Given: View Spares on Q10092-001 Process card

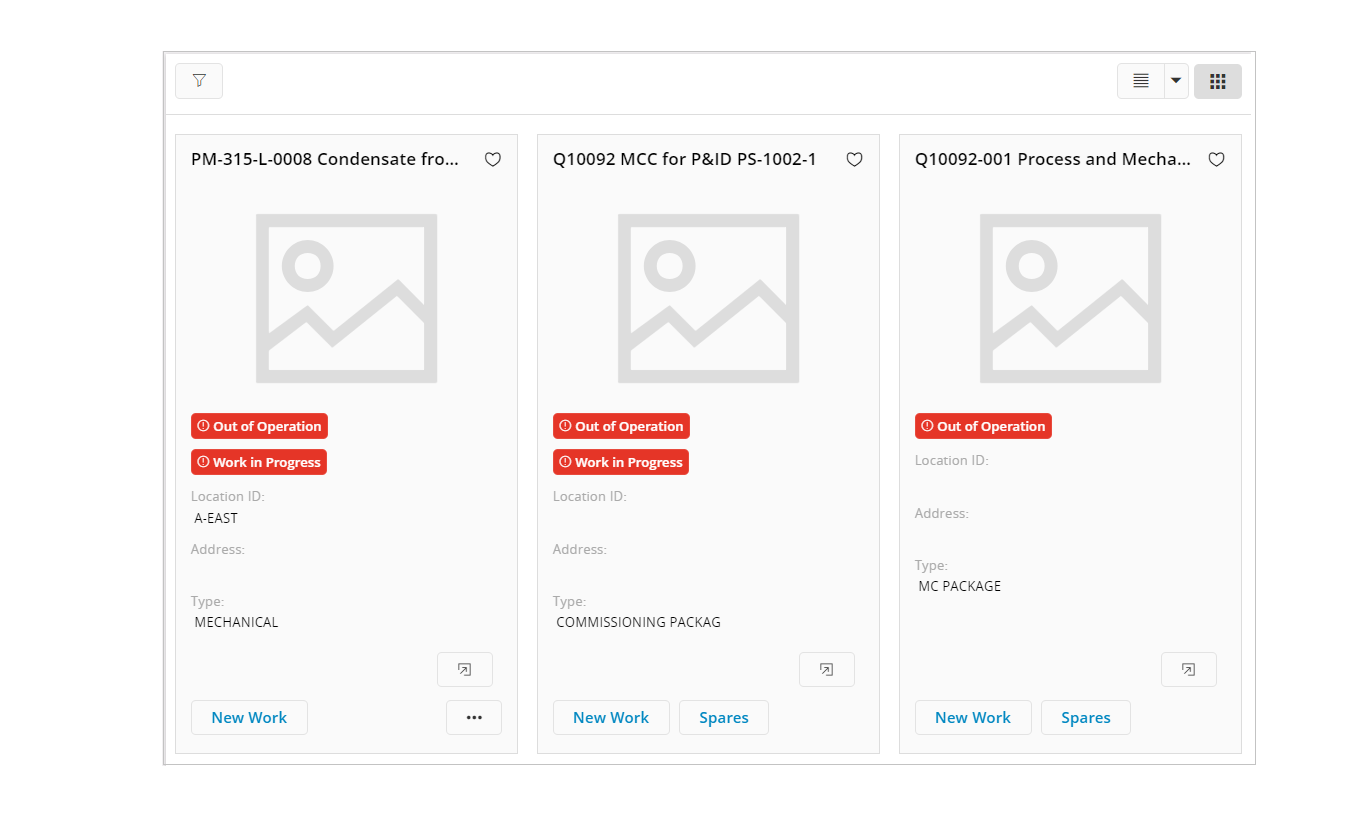Looking at the screenshot, I should tap(1086, 718).
